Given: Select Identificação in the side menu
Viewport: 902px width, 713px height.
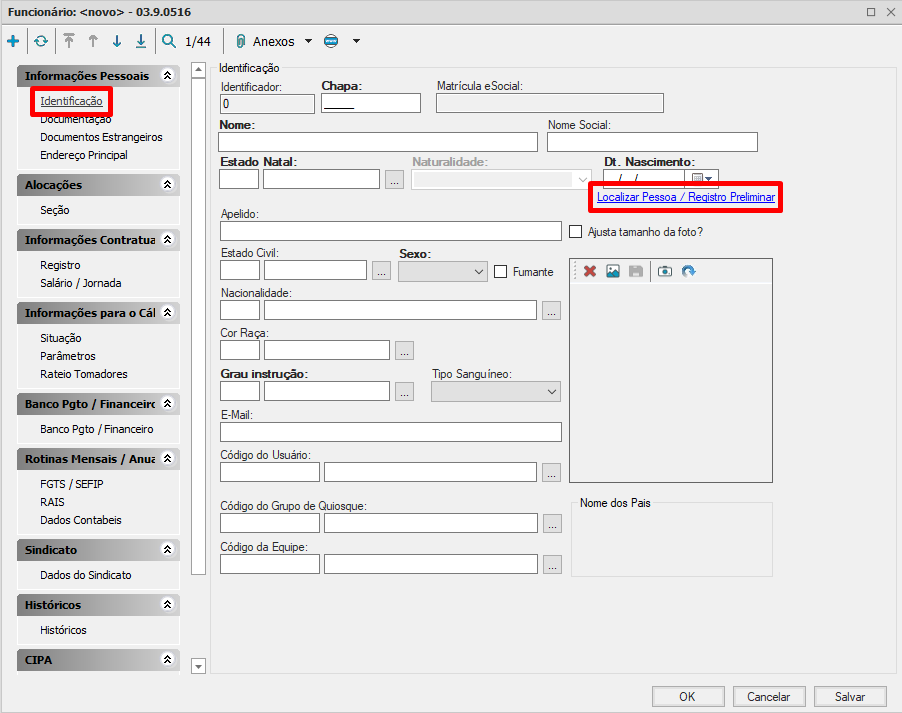Looking at the screenshot, I should [x=71, y=101].
